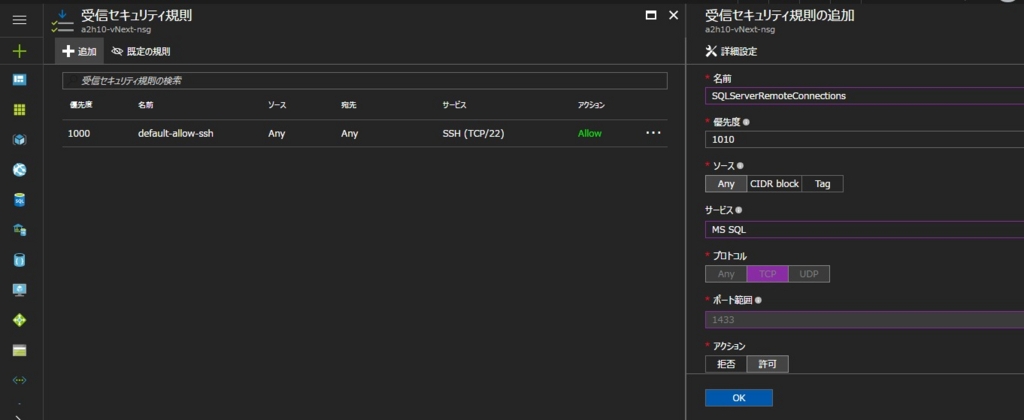
Task: Open Storage accounts icon in sidebar
Action: point(20,351)
